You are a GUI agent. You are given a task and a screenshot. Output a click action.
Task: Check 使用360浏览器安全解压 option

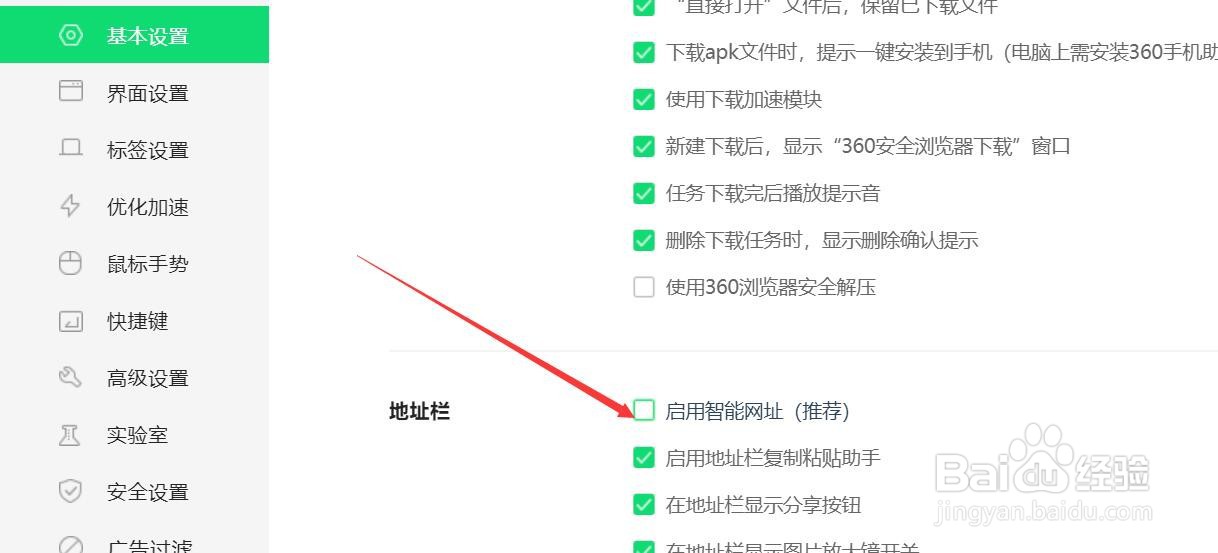pyautogui.click(x=644, y=287)
